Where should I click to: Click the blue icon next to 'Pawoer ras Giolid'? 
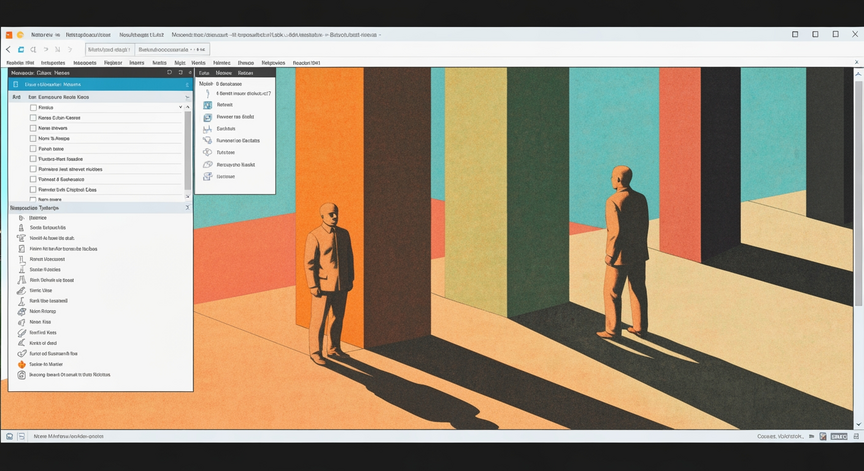coord(207,117)
